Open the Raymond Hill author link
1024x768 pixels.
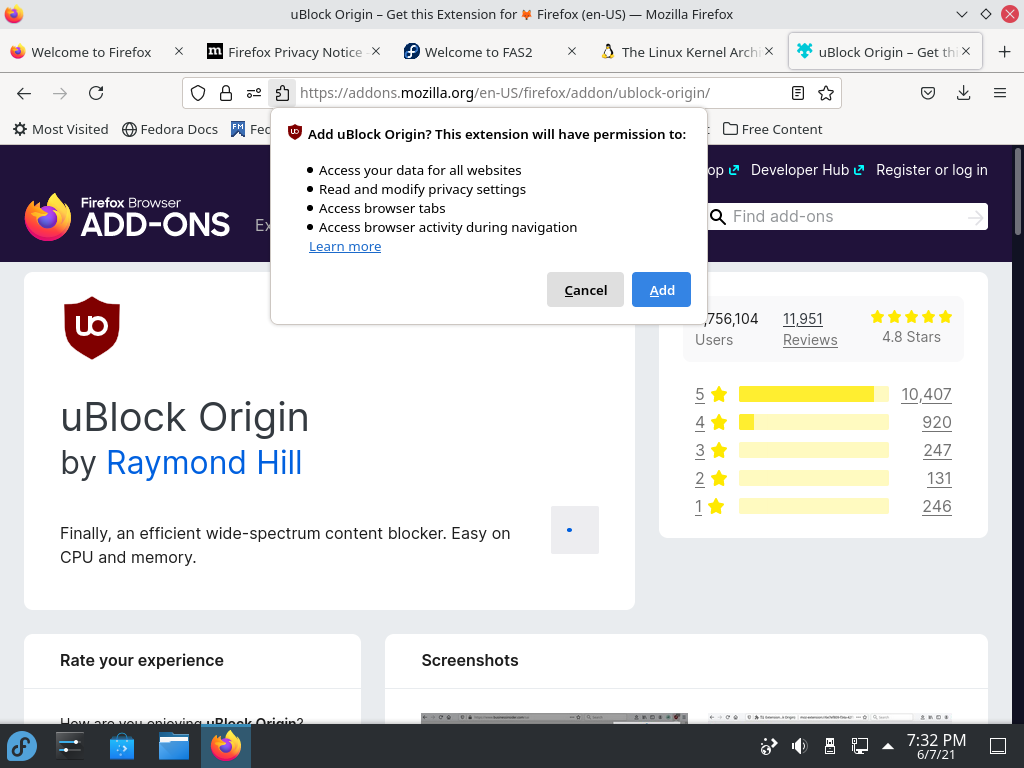coord(204,463)
